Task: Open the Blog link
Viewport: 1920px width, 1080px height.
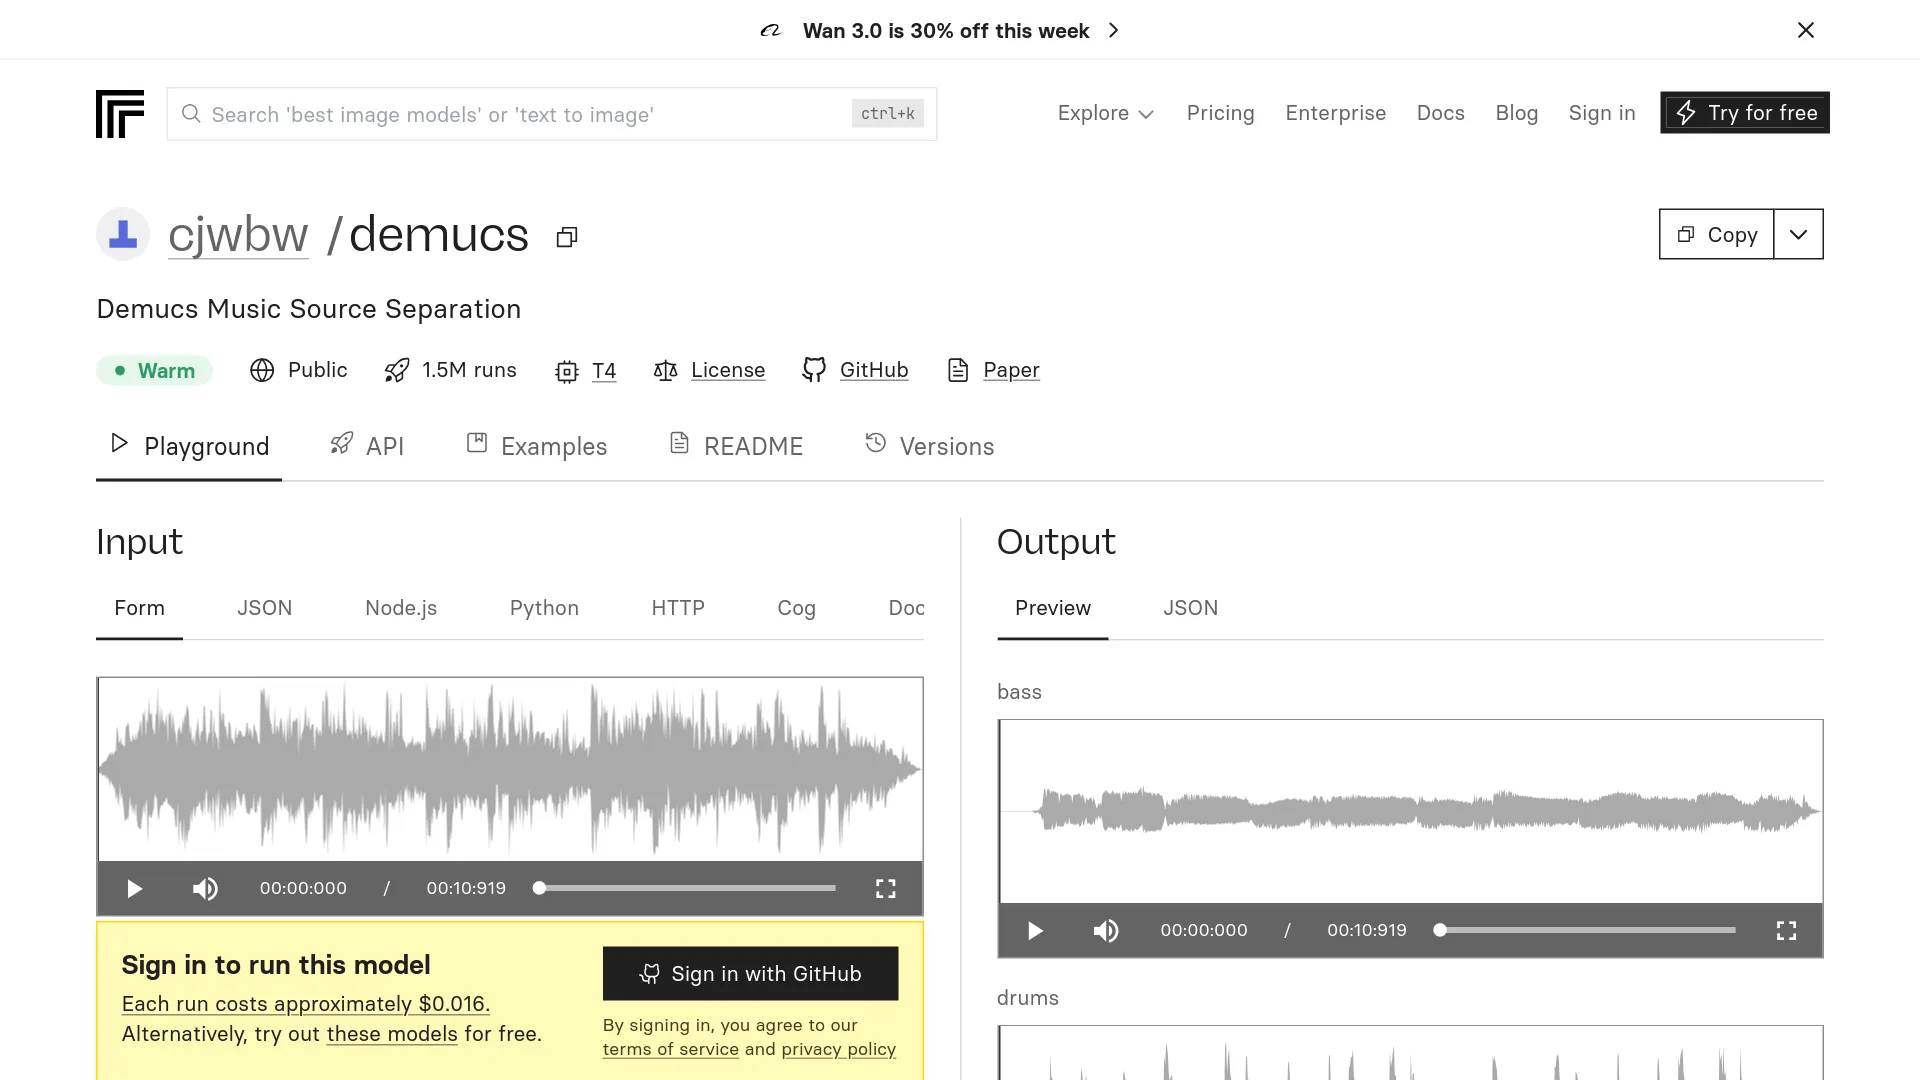Action: tap(1516, 113)
